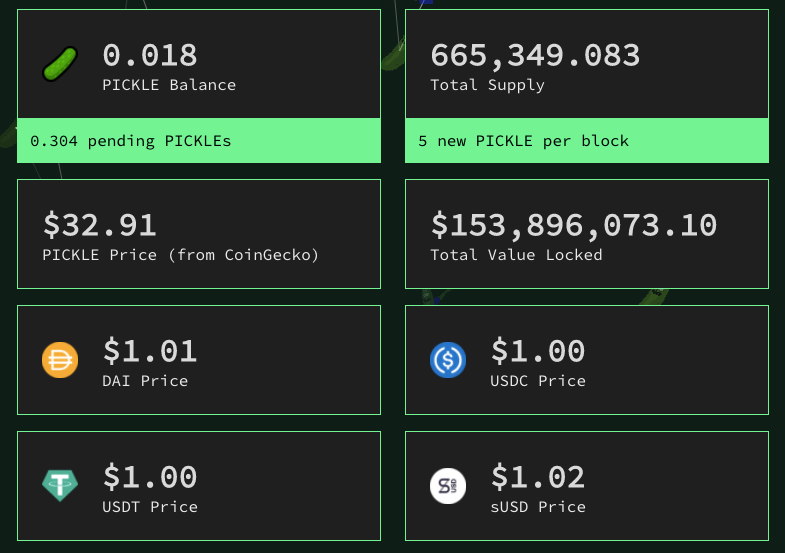Select the 665,349.083 total supply number
The height and width of the screenshot is (553, 785).
coord(535,55)
